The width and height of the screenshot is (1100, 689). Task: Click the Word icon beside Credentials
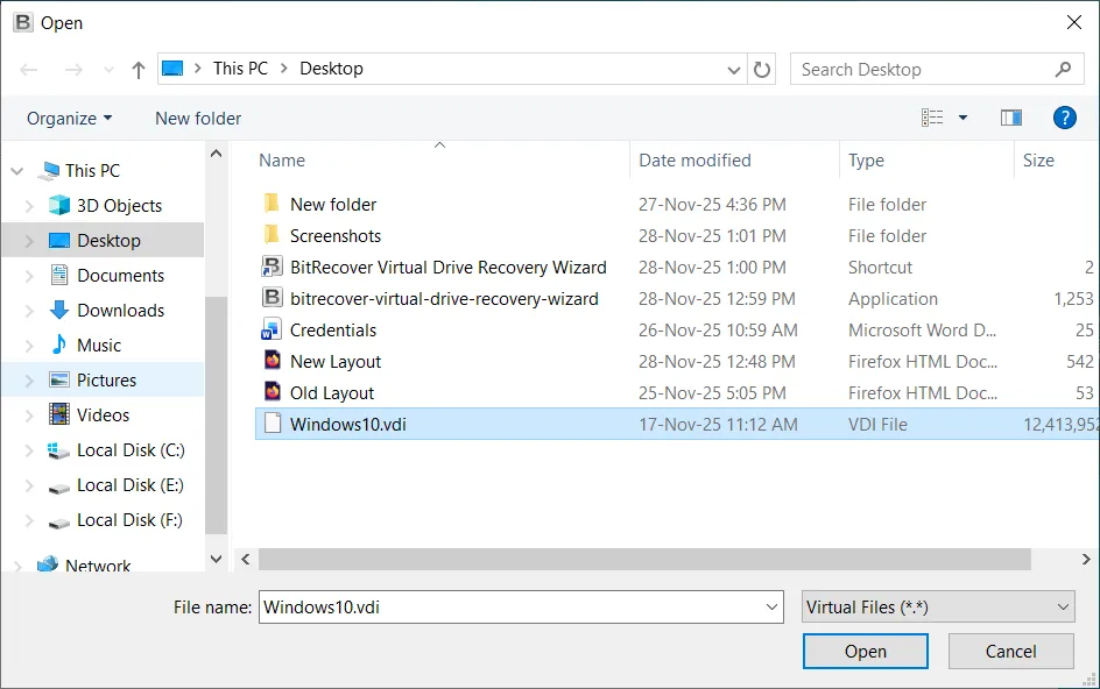[272, 329]
